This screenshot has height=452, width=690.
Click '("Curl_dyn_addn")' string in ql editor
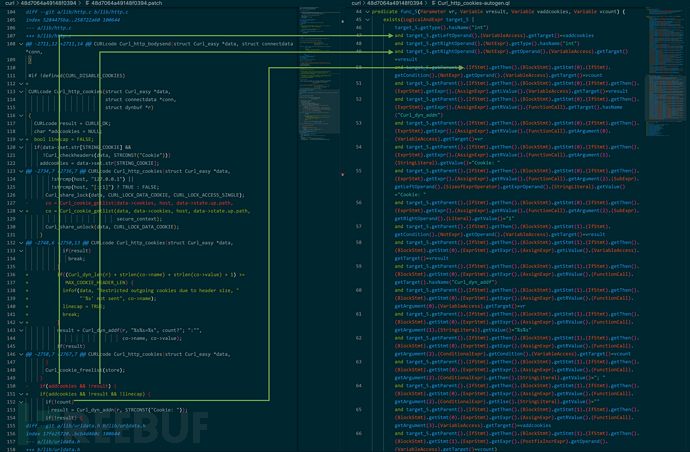pos(419,115)
